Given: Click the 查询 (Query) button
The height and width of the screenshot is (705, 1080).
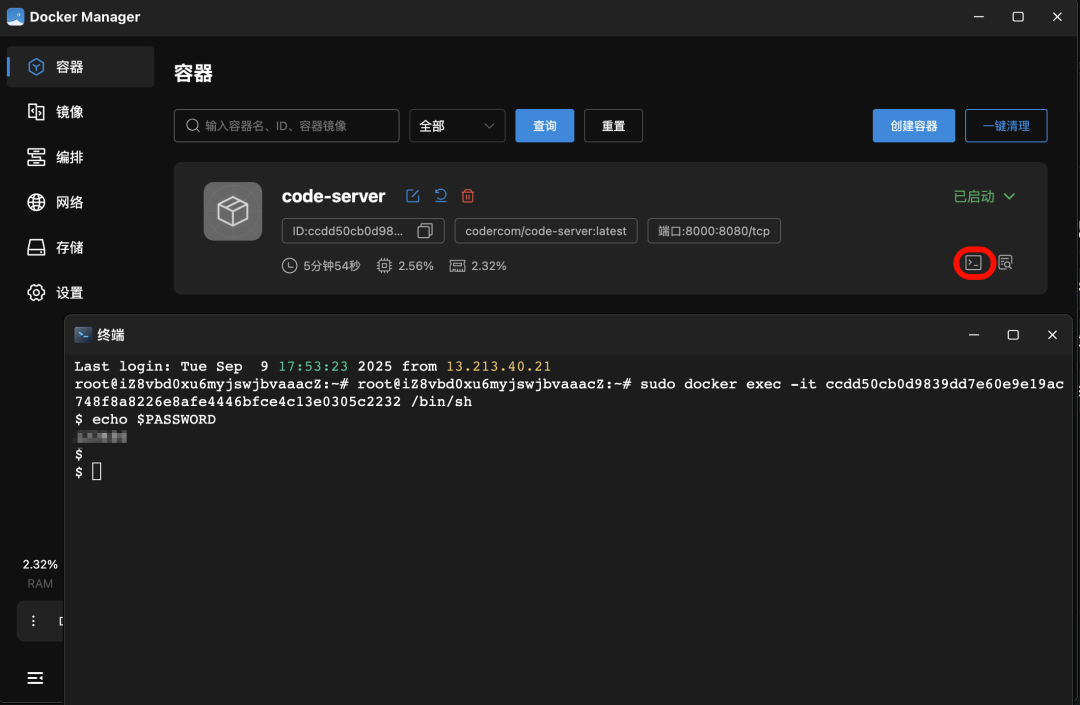Looking at the screenshot, I should [x=545, y=126].
